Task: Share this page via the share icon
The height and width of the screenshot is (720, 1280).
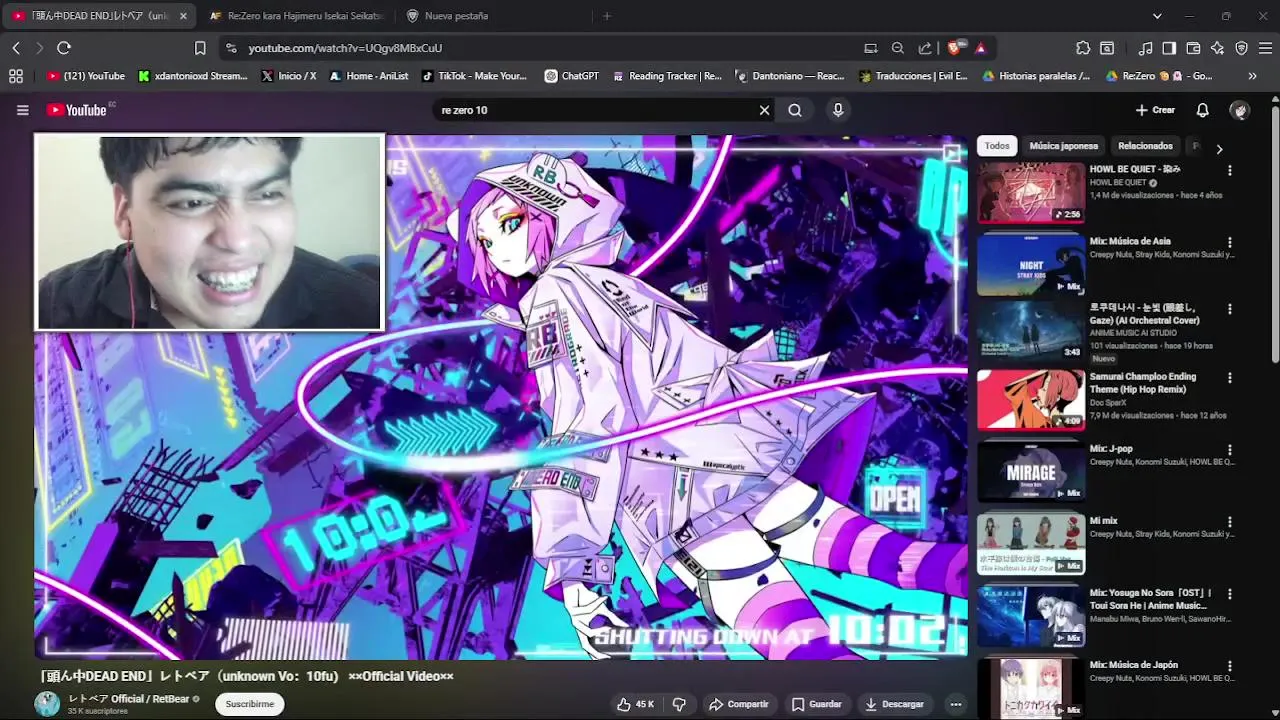Action: pos(925,48)
